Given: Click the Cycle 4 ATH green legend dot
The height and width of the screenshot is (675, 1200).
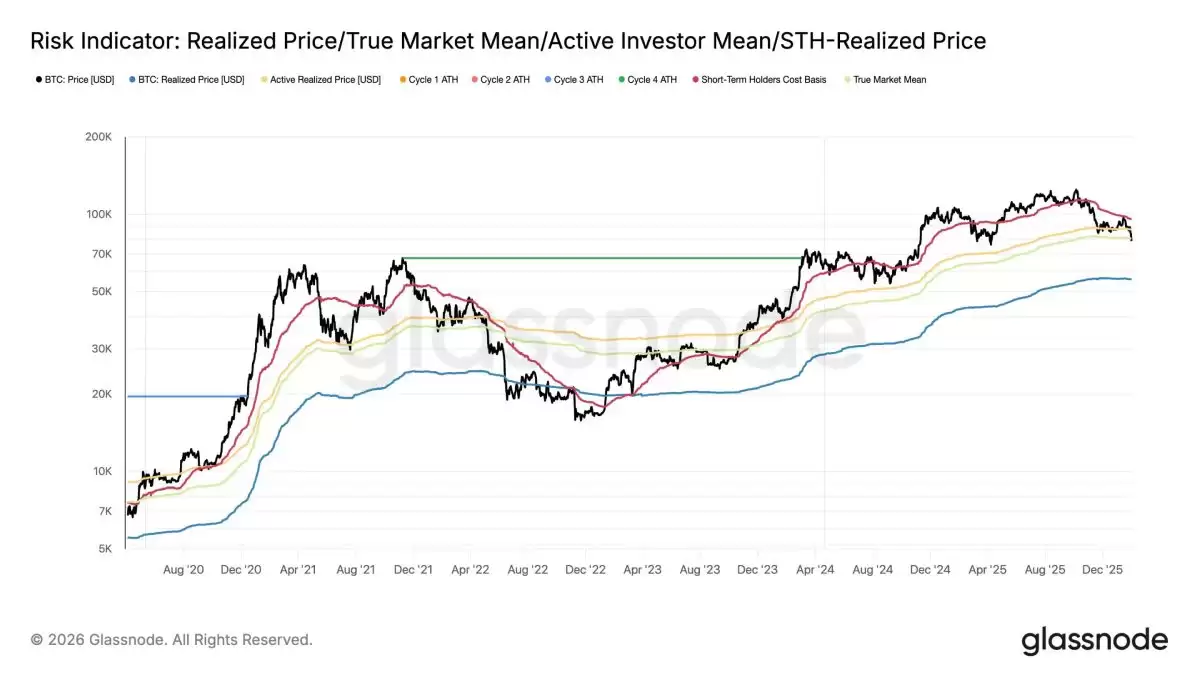Looking at the screenshot, I should click(621, 79).
